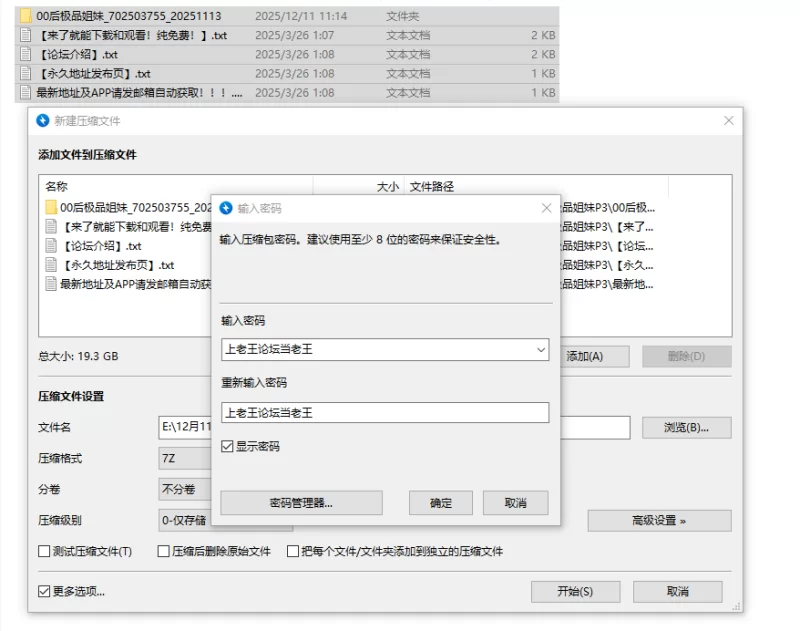The image size is (800, 631).
Task: Expand the 输入密码 combo box dropdown arrow
Action: 541,349
